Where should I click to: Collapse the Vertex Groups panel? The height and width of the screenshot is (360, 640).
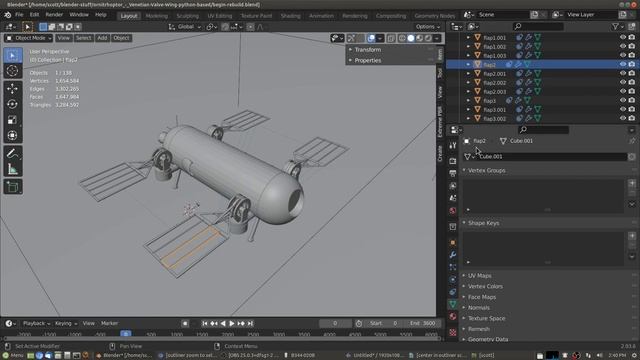(487, 170)
